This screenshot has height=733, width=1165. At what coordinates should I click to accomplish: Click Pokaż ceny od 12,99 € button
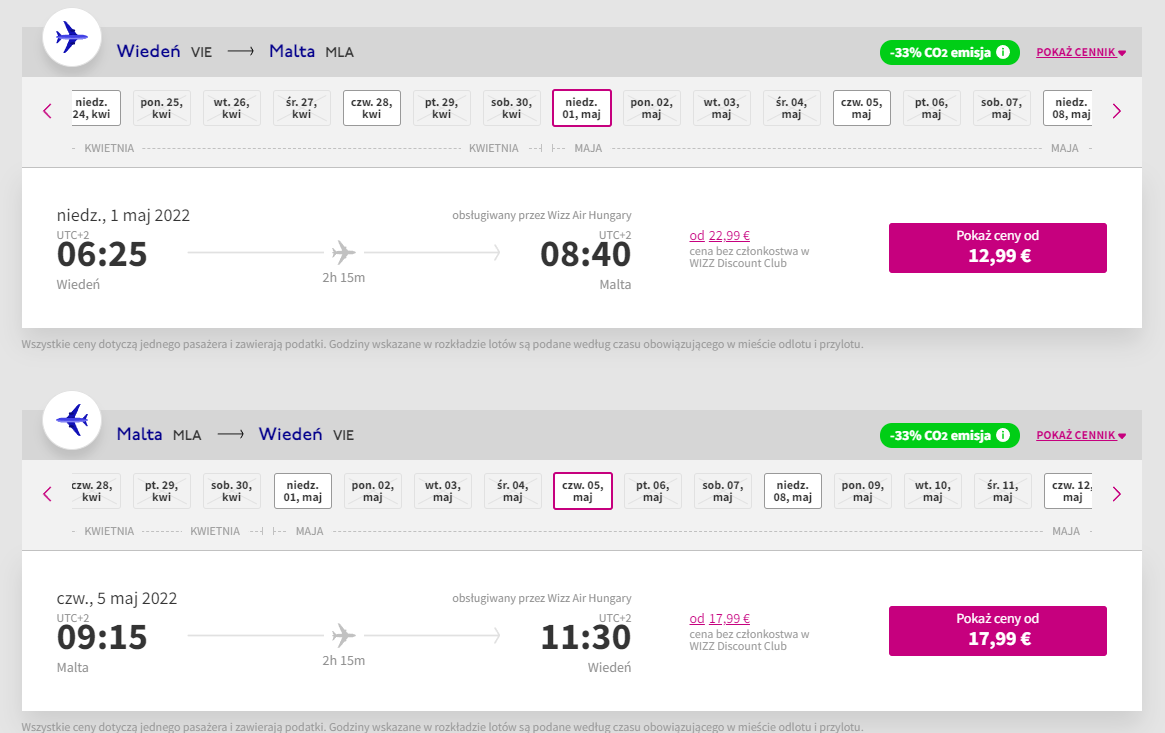[998, 248]
